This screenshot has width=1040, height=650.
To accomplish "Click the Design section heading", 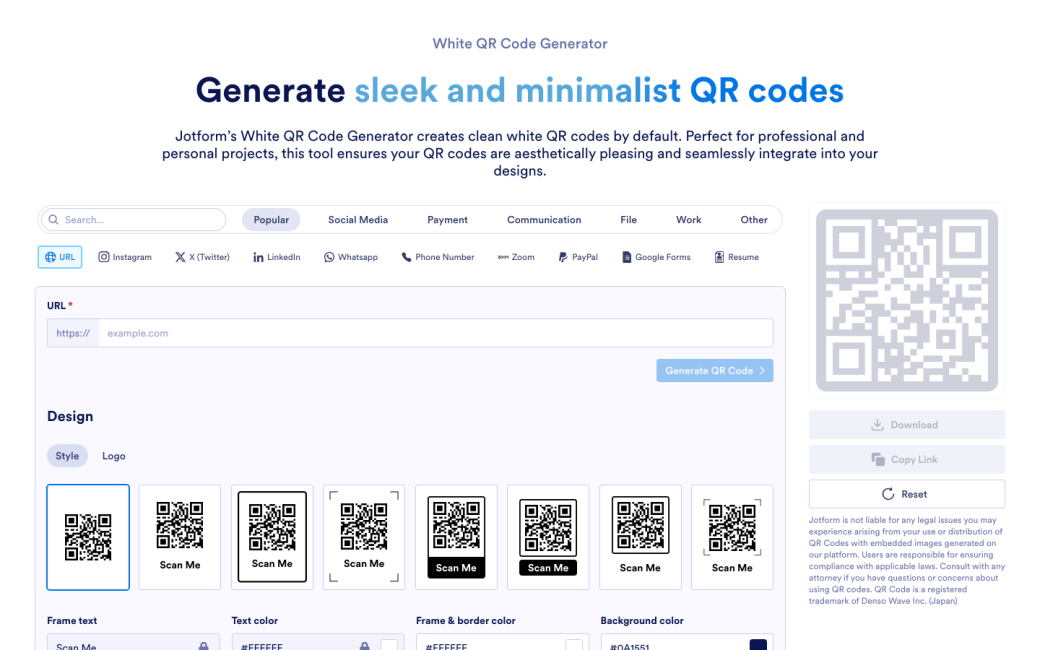I will click(70, 417).
